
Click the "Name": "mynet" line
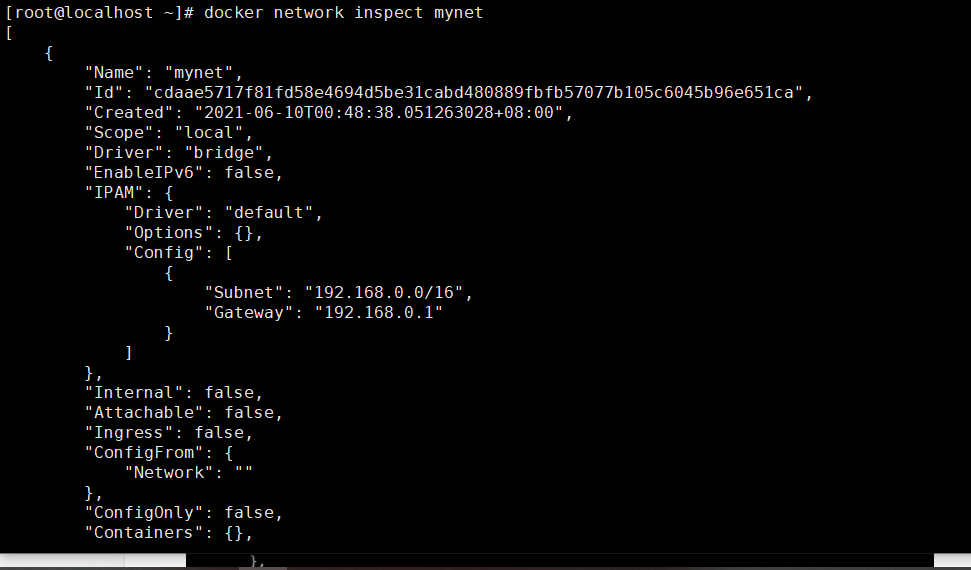coord(164,72)
